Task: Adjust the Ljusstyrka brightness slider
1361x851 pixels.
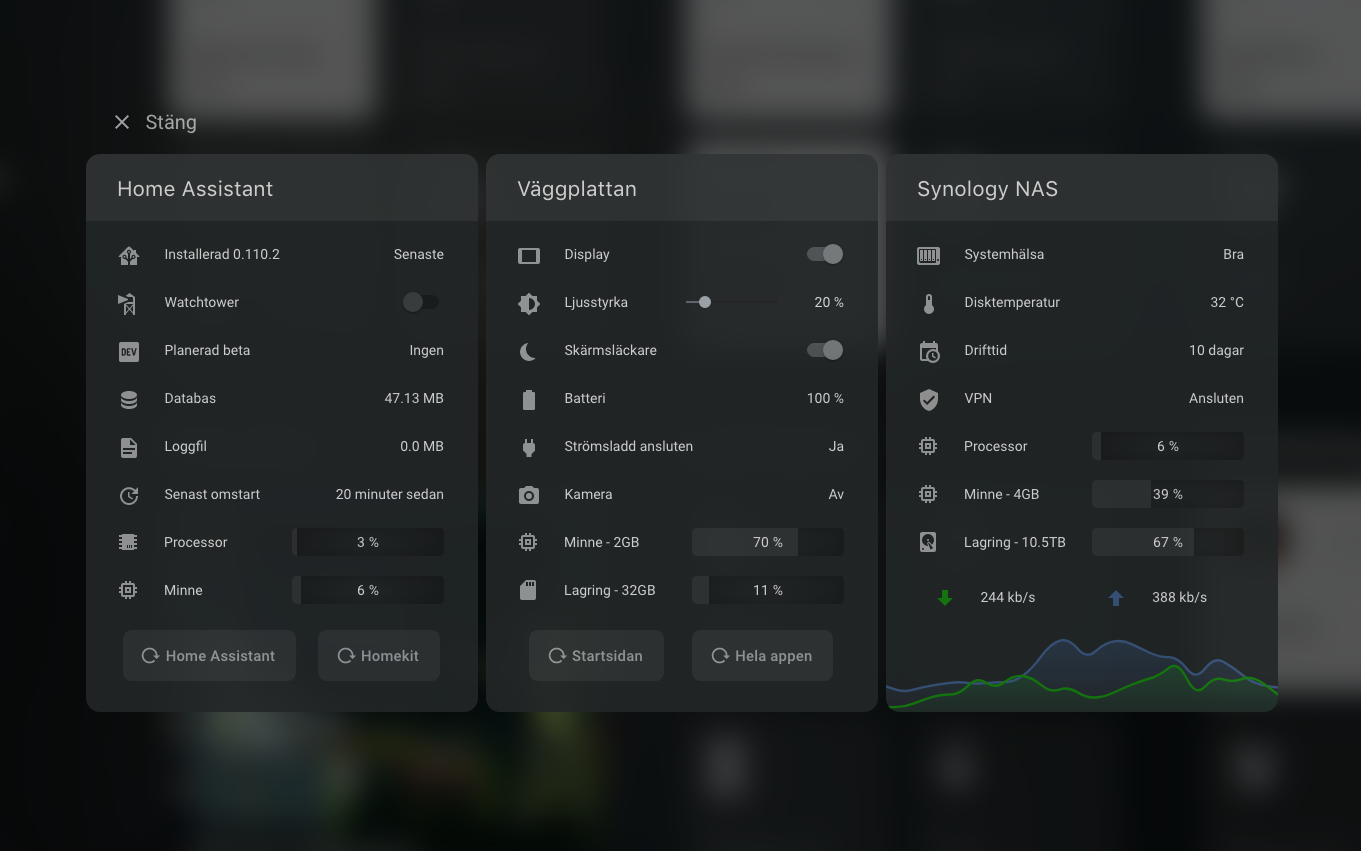Action: (x=731, y=302)
